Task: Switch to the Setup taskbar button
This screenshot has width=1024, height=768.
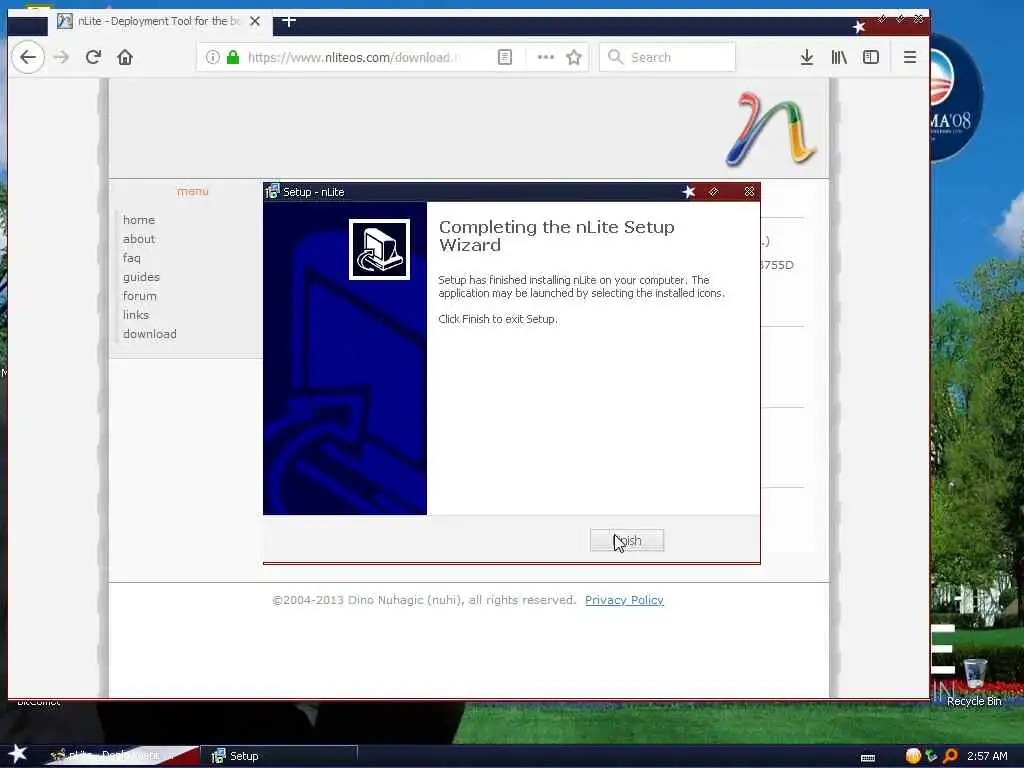Action: click(279, 756)
